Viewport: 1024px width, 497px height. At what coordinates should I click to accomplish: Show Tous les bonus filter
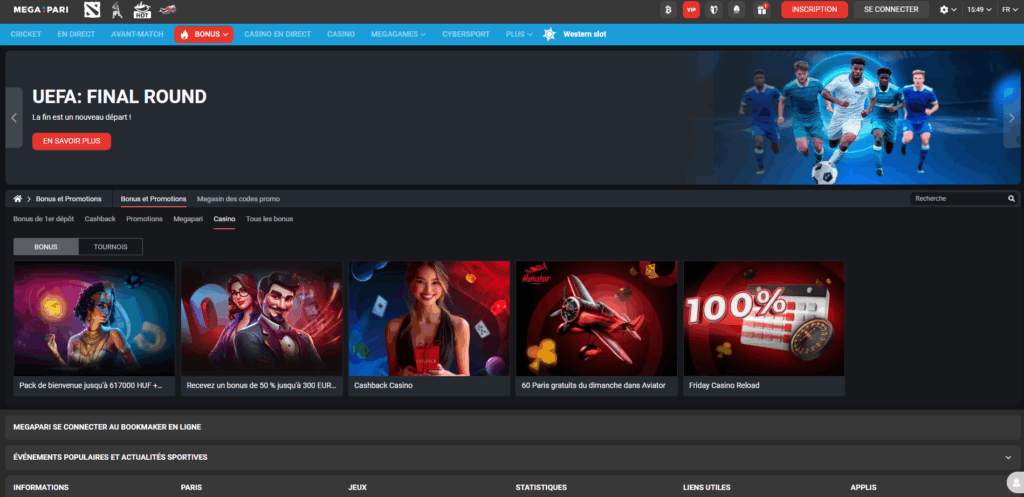[269, 219]
